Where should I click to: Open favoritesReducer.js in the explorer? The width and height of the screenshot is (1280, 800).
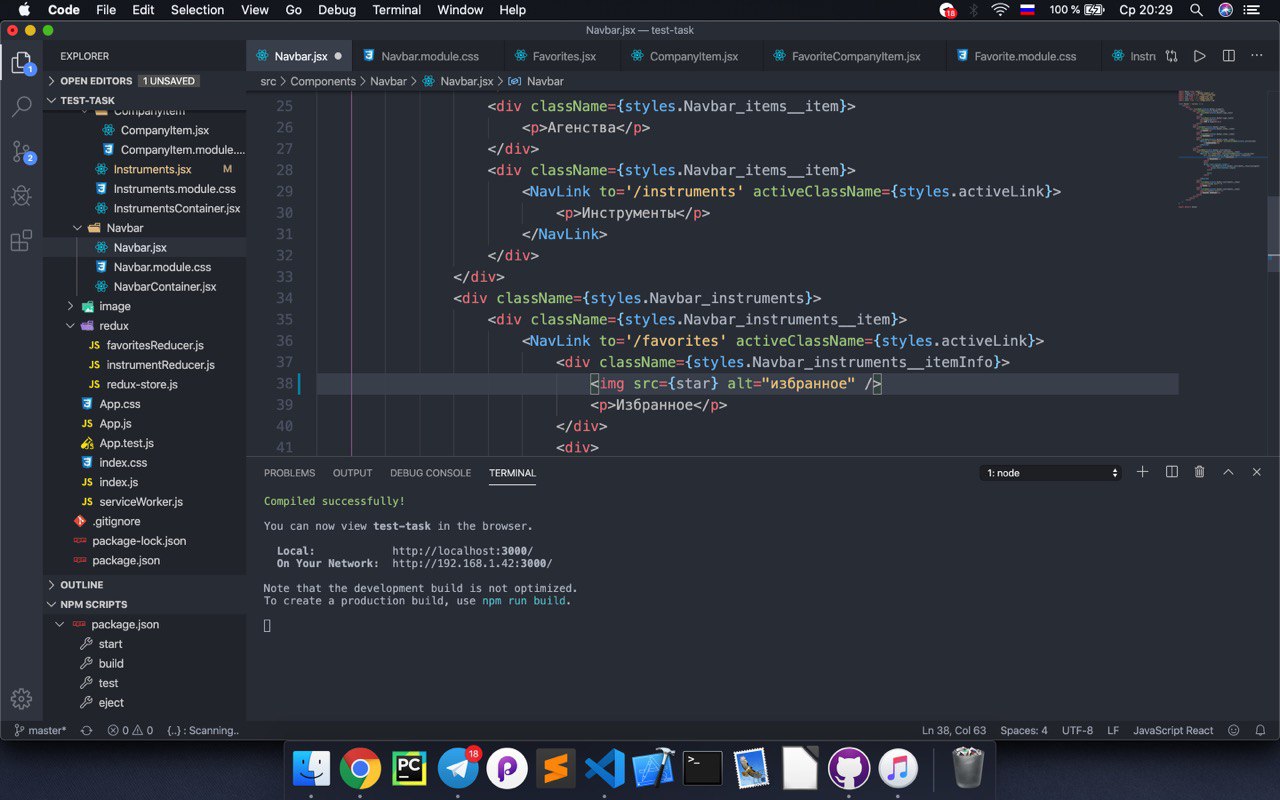point(154,345)
